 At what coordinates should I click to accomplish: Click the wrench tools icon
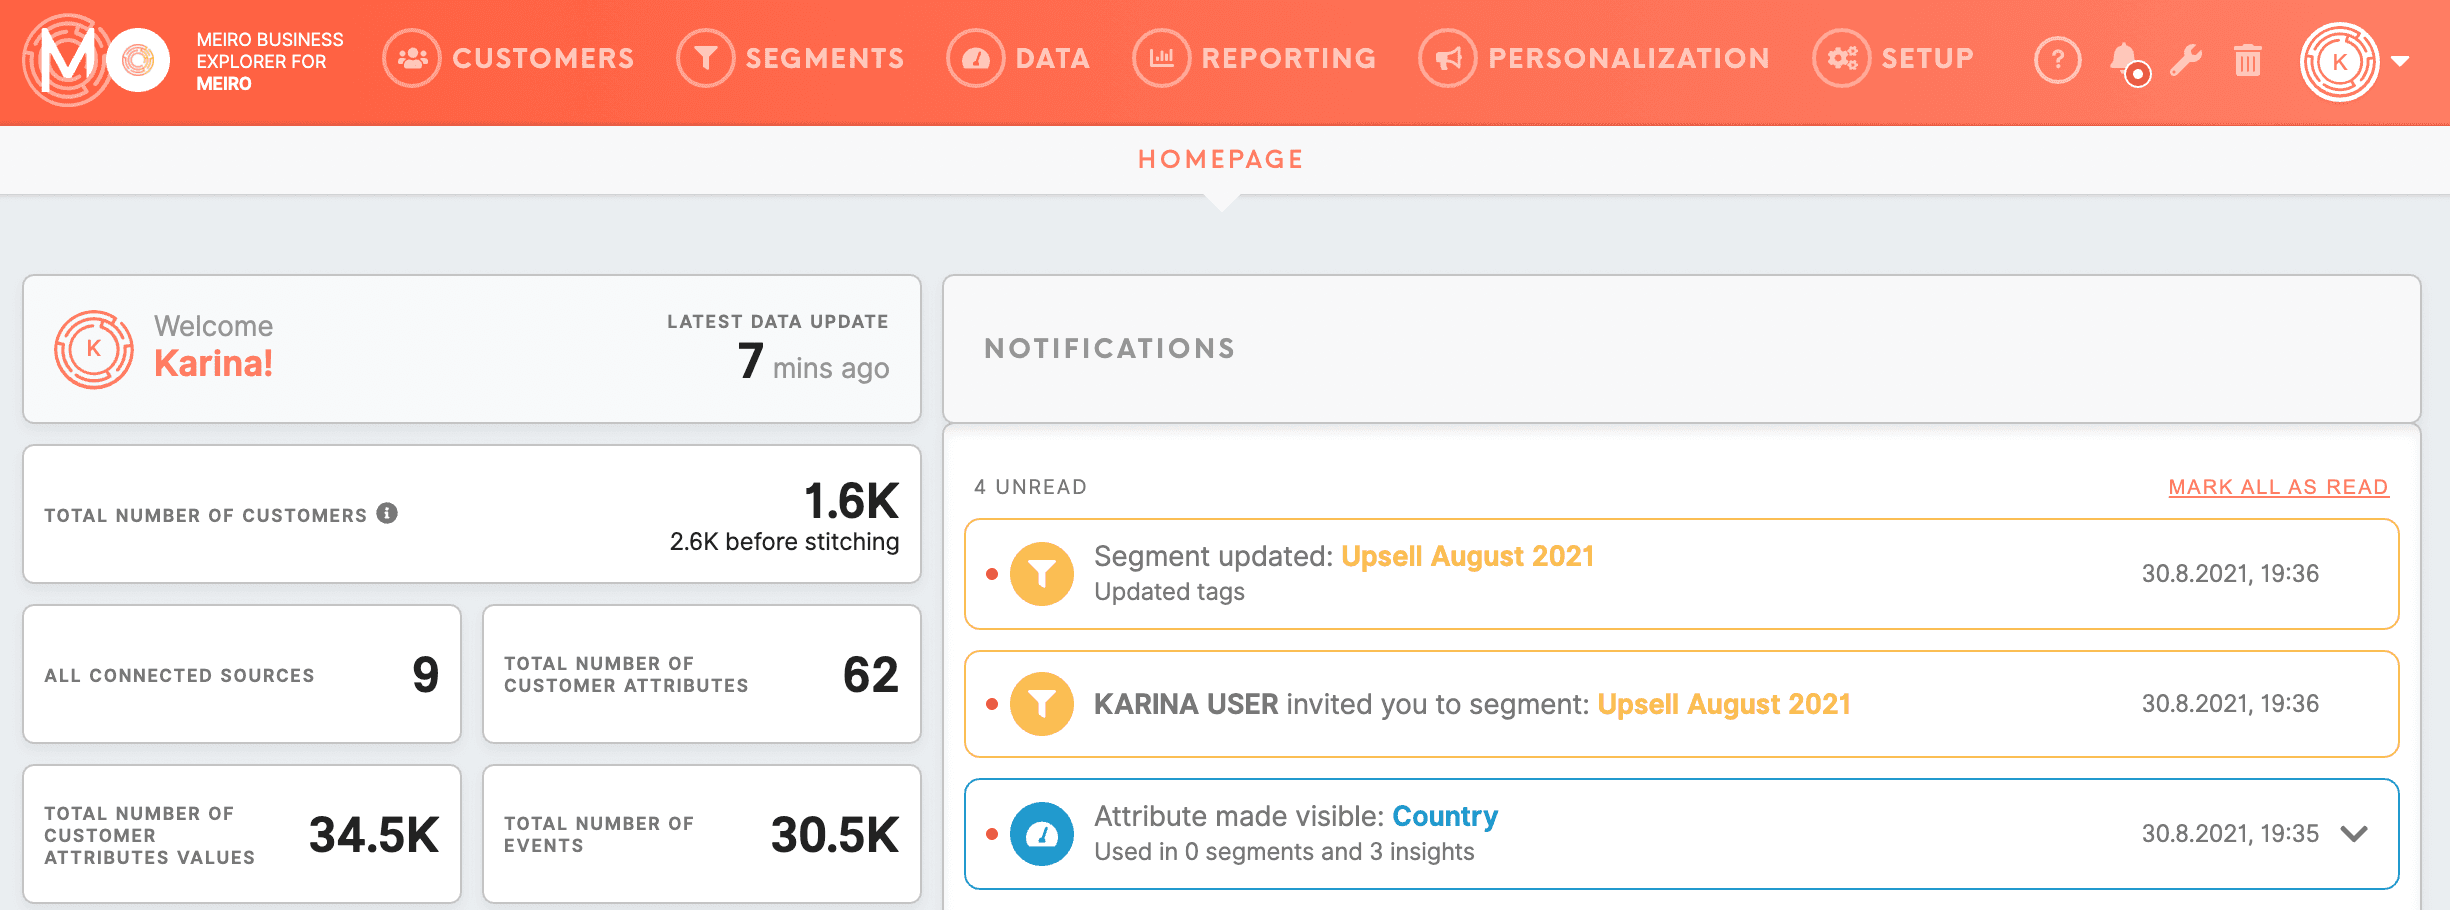coord(2186,60)
